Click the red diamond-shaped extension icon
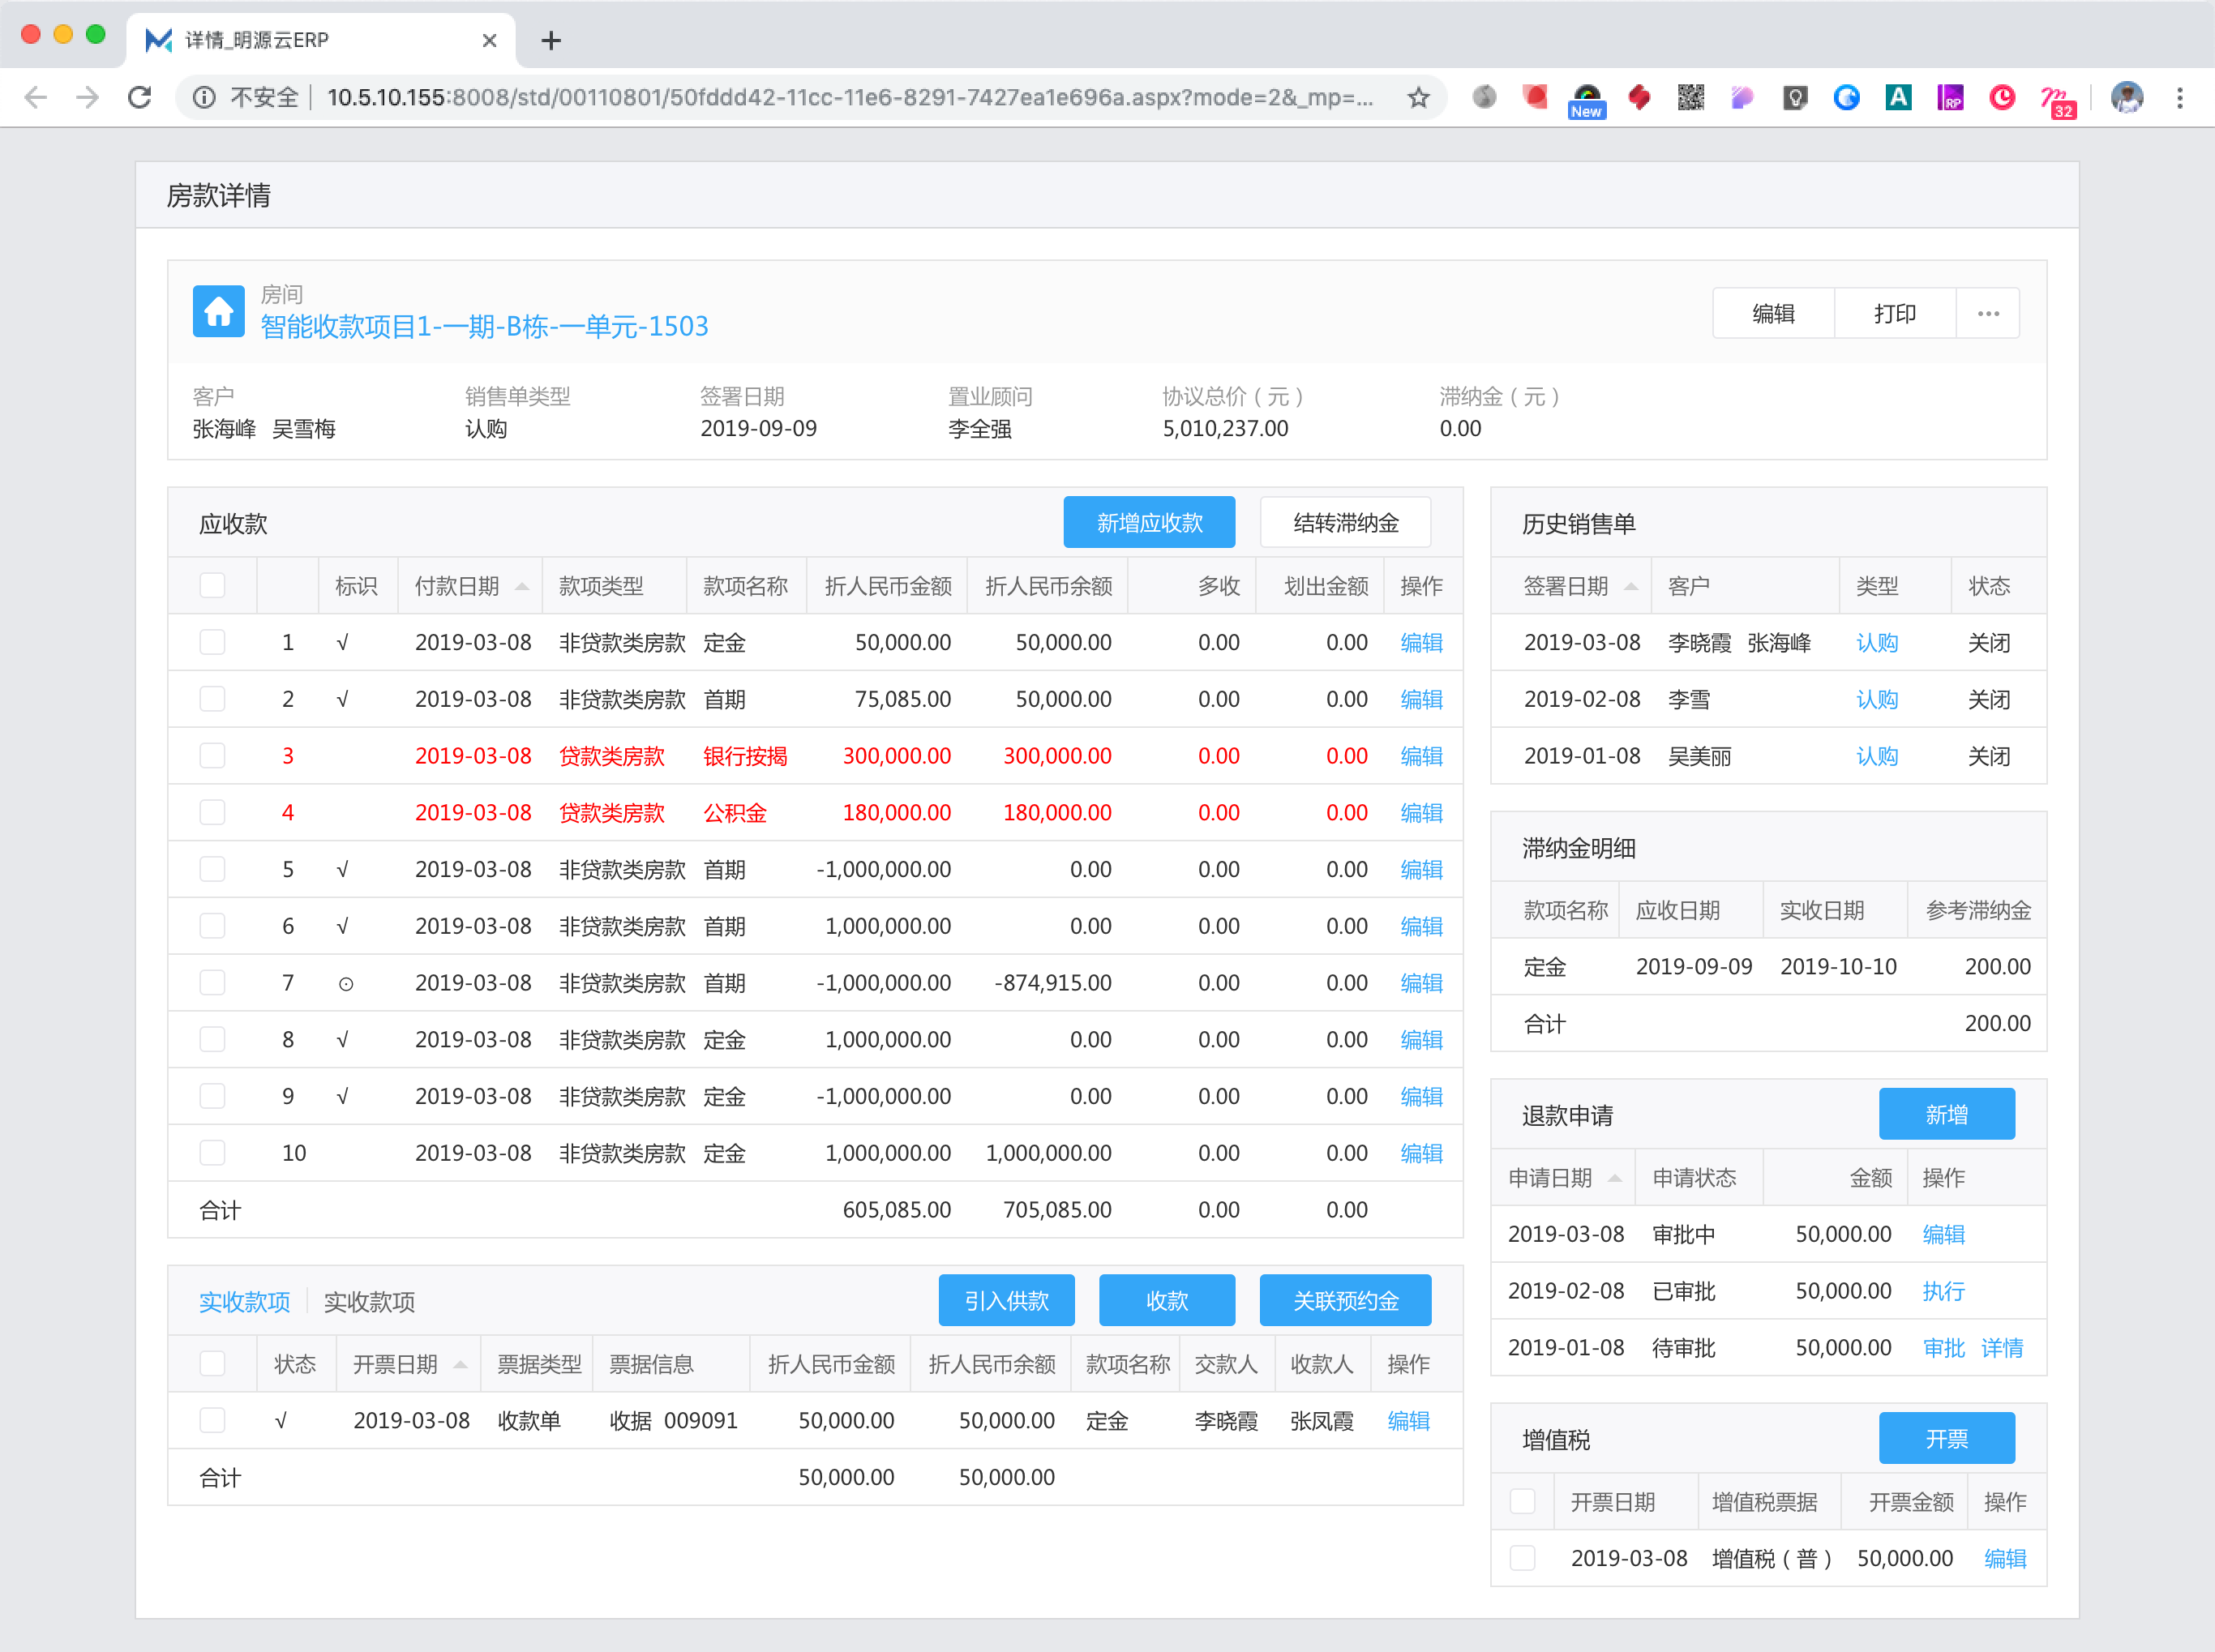This screenshot has height=1652, width=2215. pos(1639,97)
